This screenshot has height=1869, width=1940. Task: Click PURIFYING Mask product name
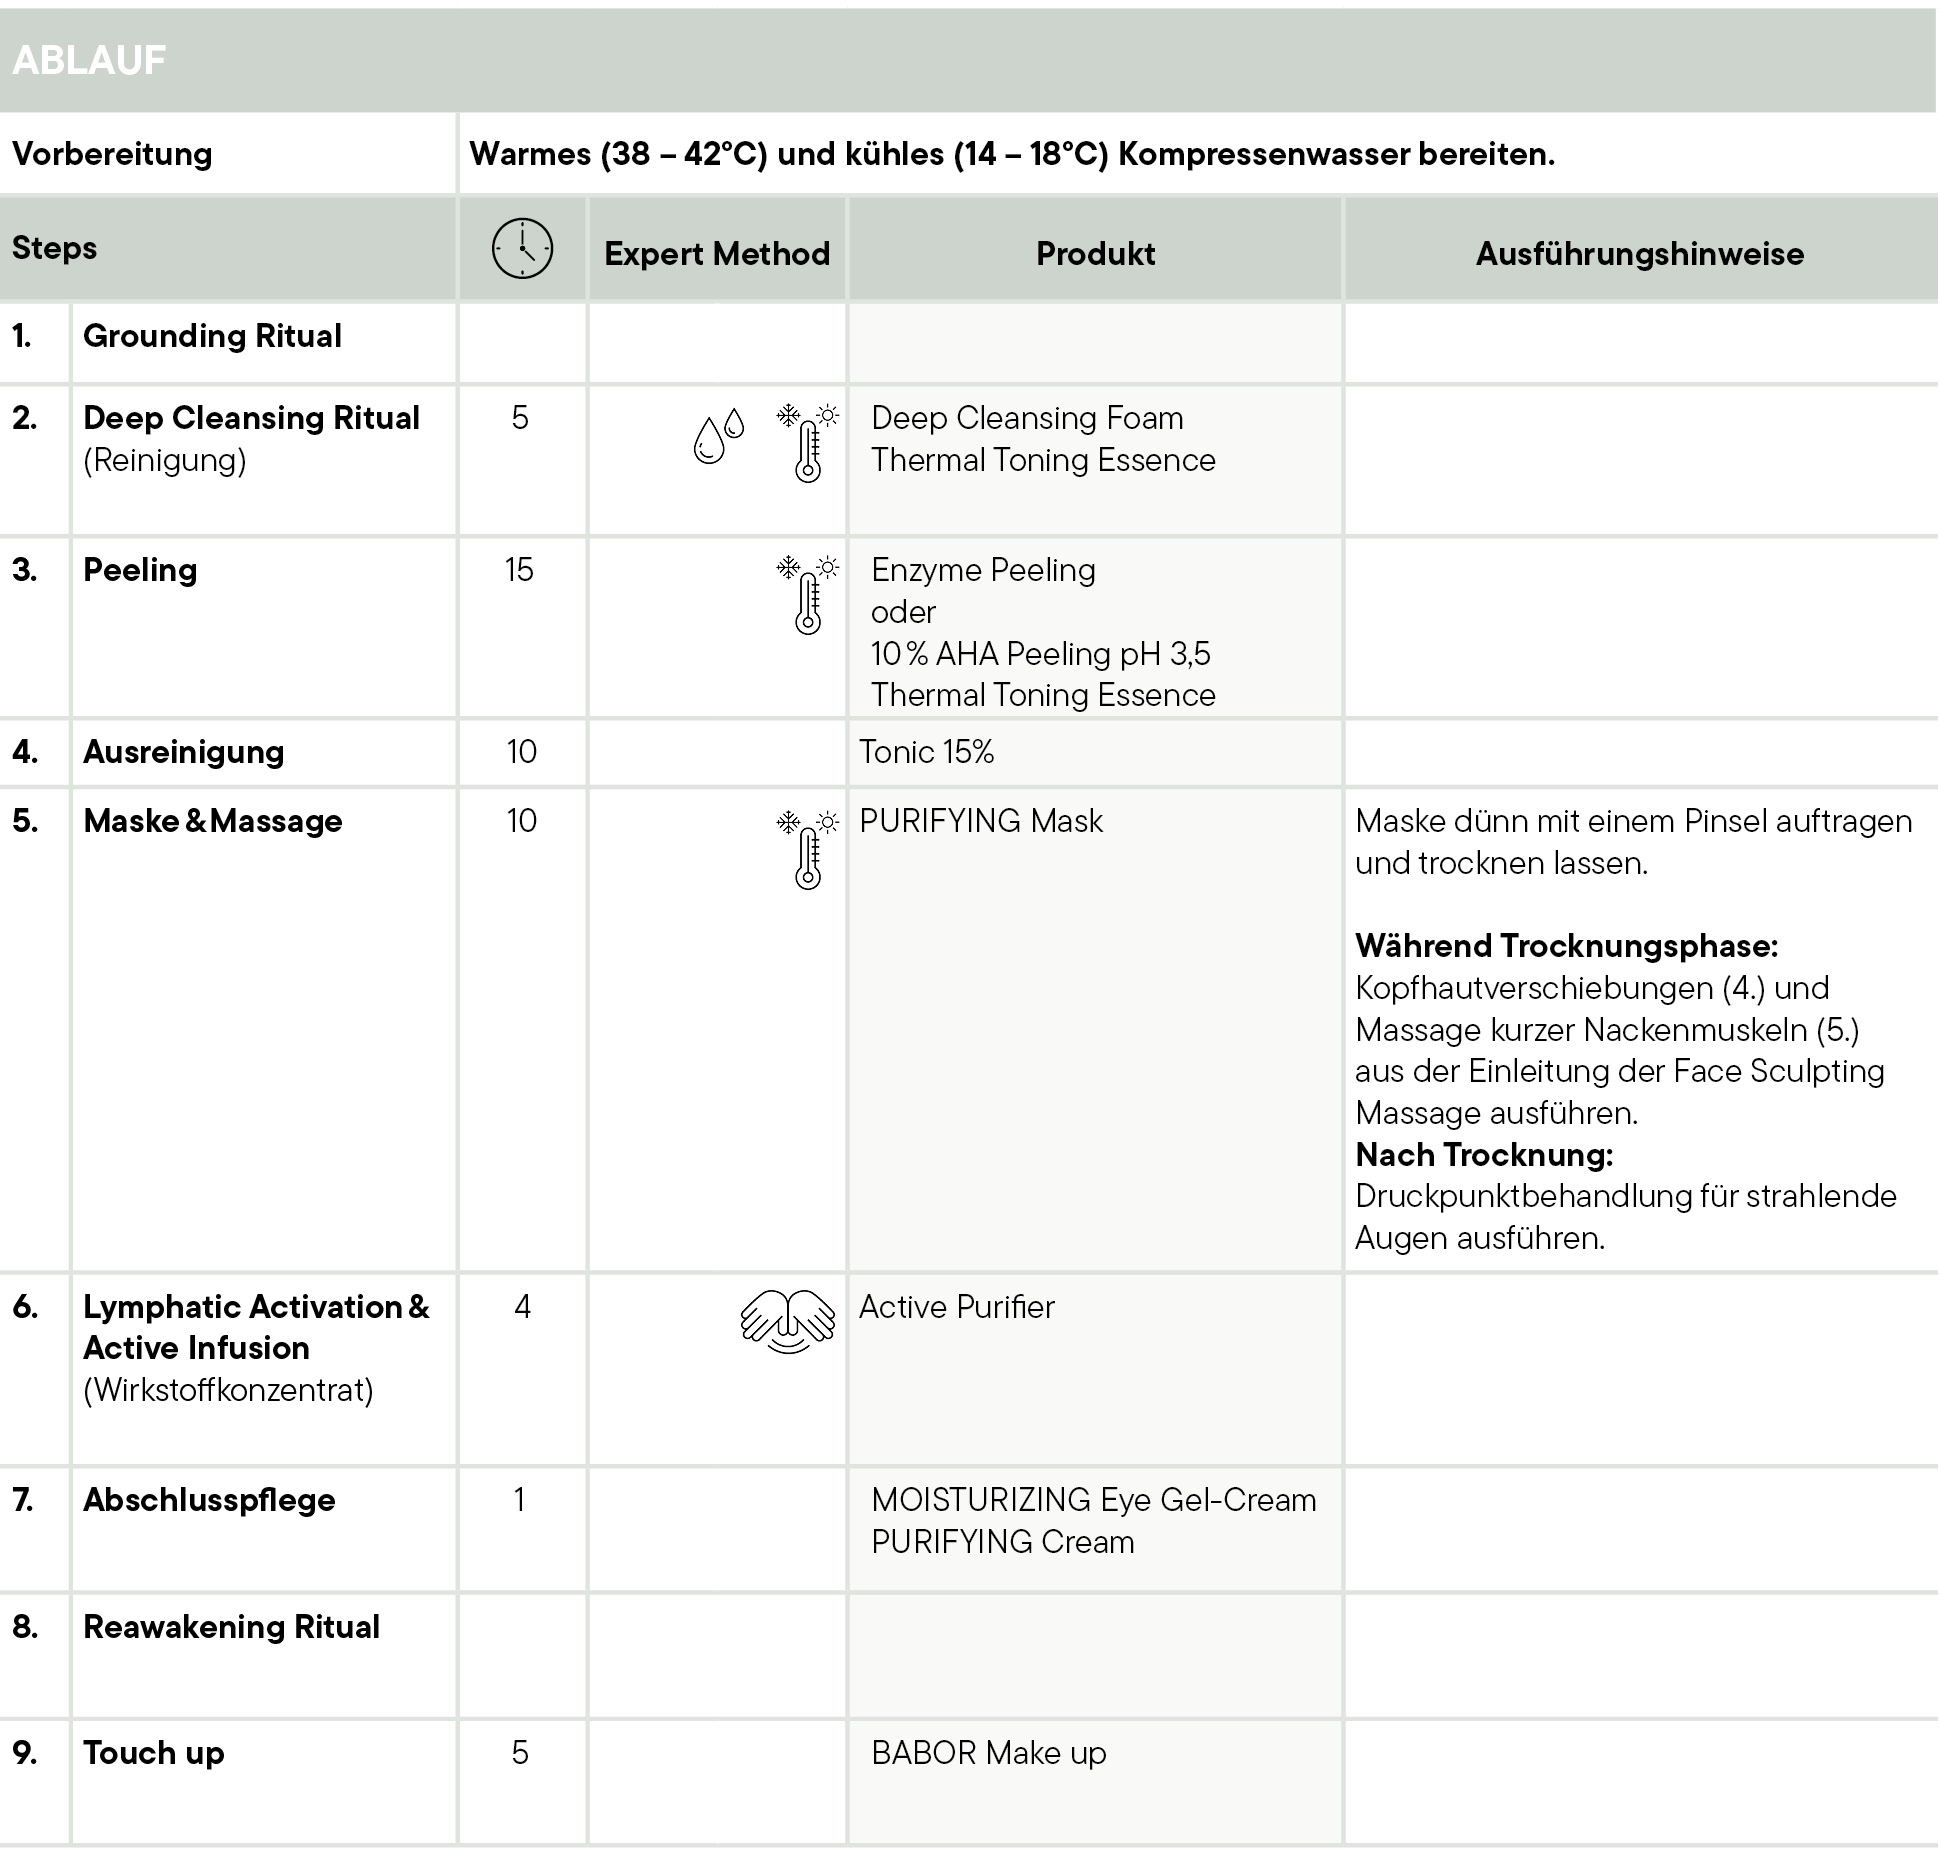980,821
